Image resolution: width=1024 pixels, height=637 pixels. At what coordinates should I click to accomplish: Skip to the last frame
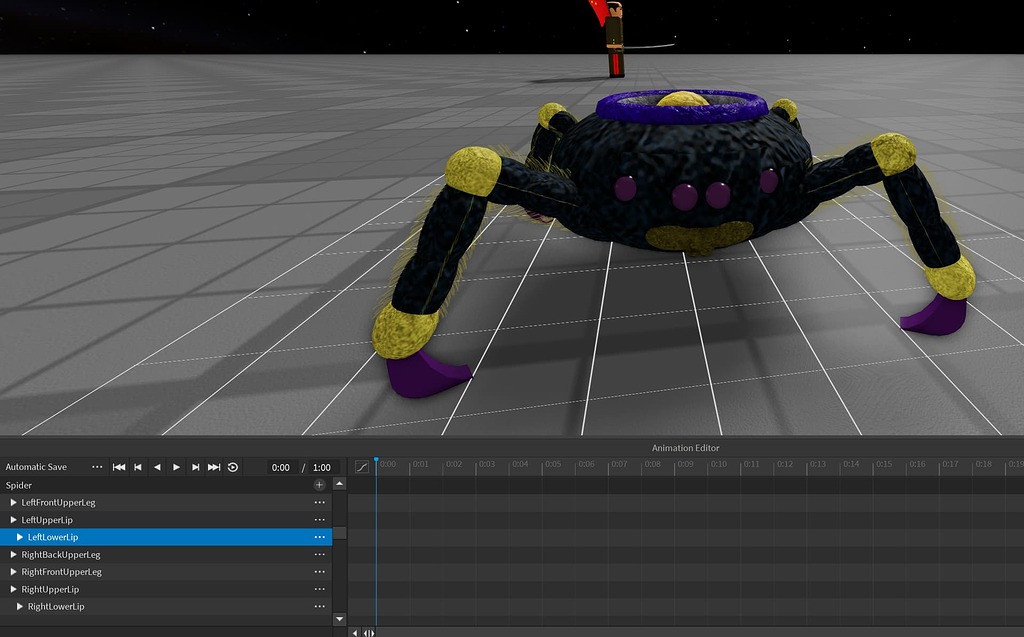(213, 467)
